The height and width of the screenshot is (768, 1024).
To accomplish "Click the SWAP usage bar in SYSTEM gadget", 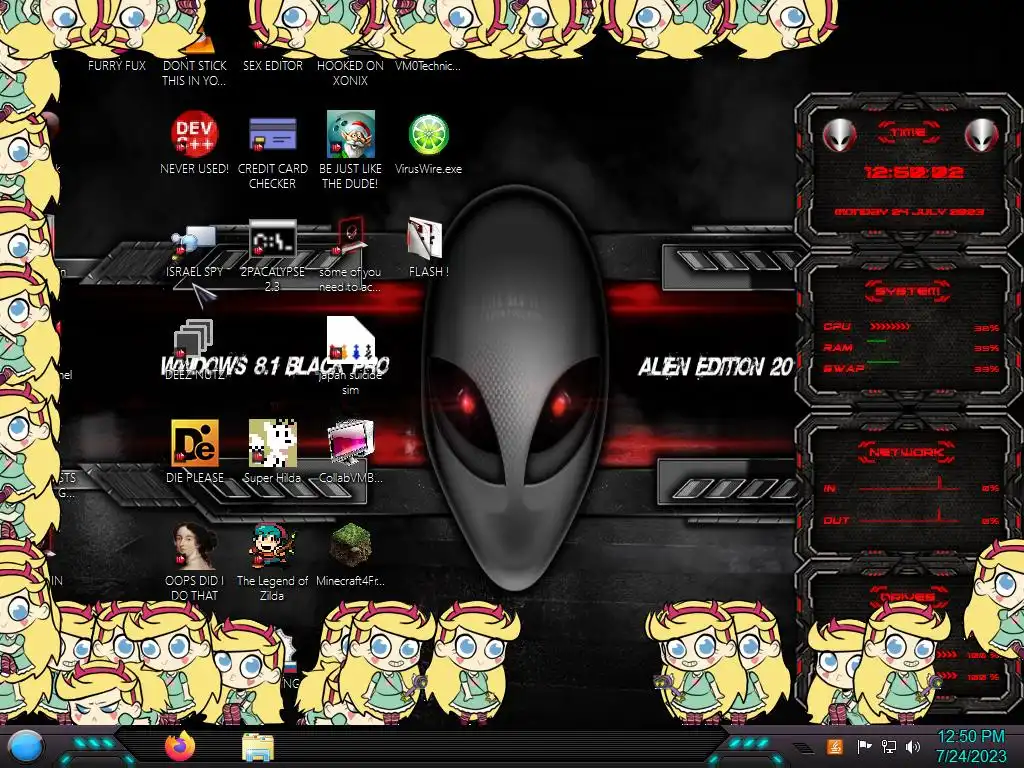I will [883, 361].
